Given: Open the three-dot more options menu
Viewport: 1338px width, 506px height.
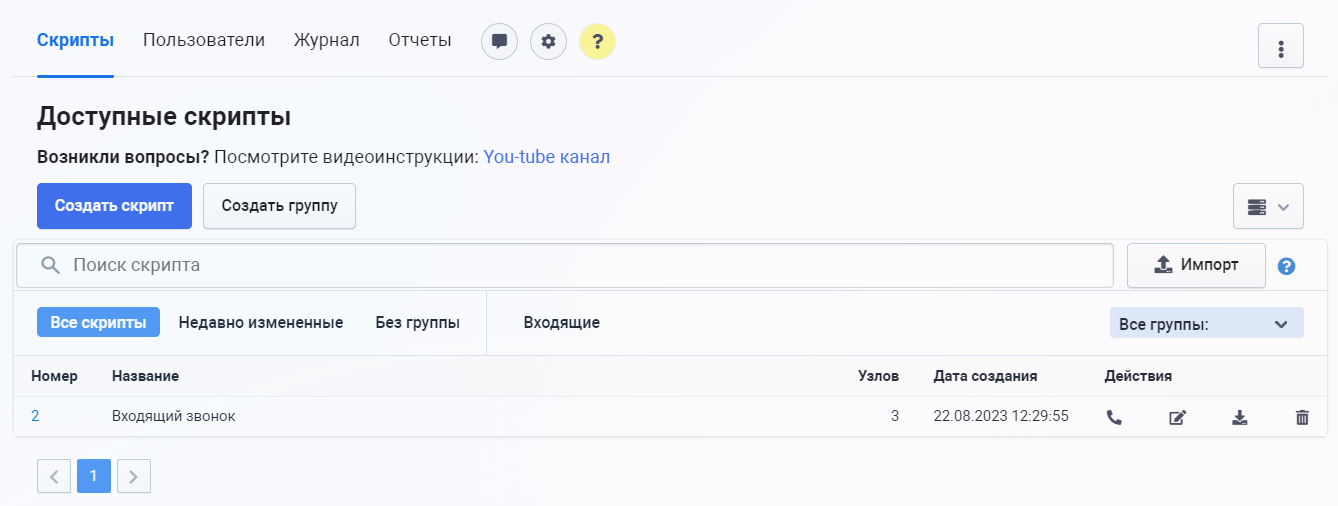Looking at the screenshot, I should pyautogui.click(x=1280, y=46).
